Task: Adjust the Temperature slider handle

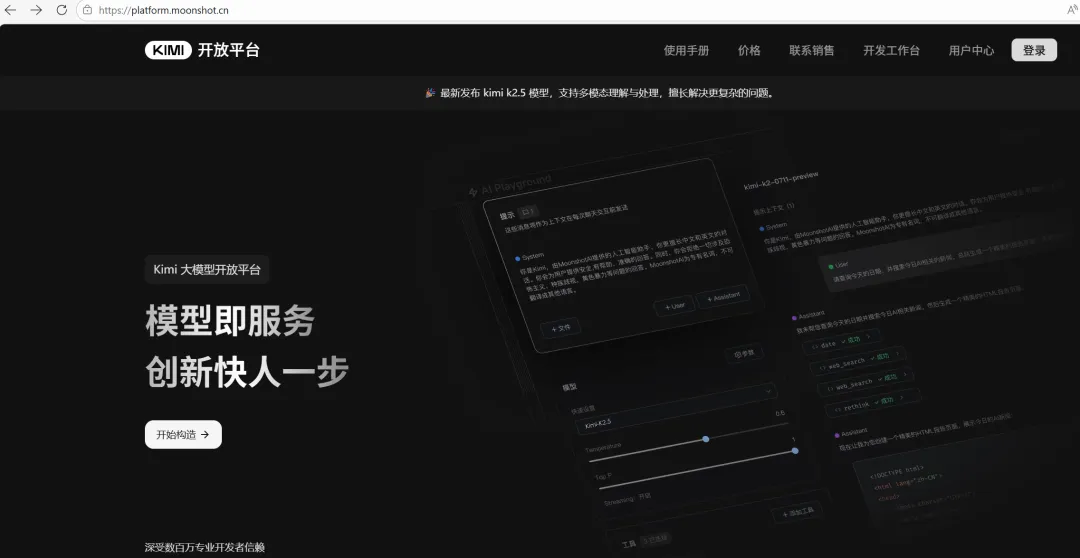Action: 705,438
